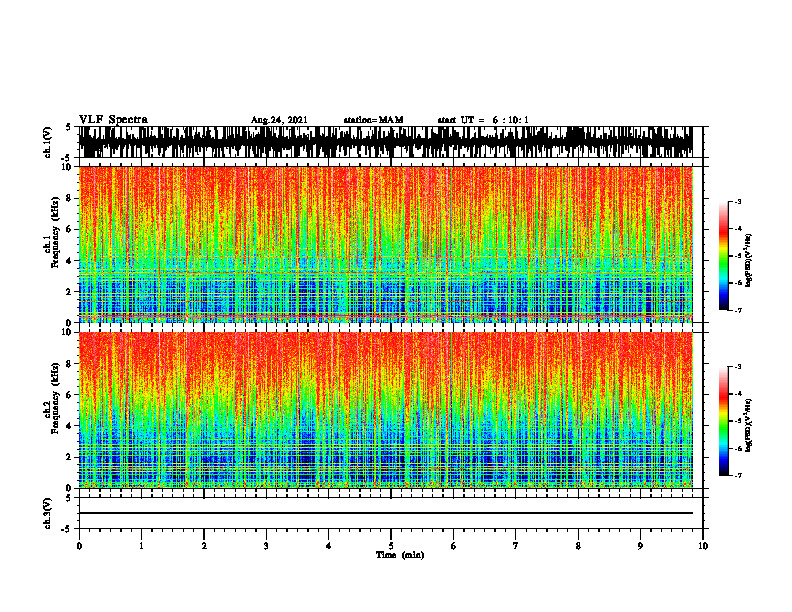Screen dimensions: 792x612
Task: Click the ch.1 color scale bar
Action: (x=724, y=256)
